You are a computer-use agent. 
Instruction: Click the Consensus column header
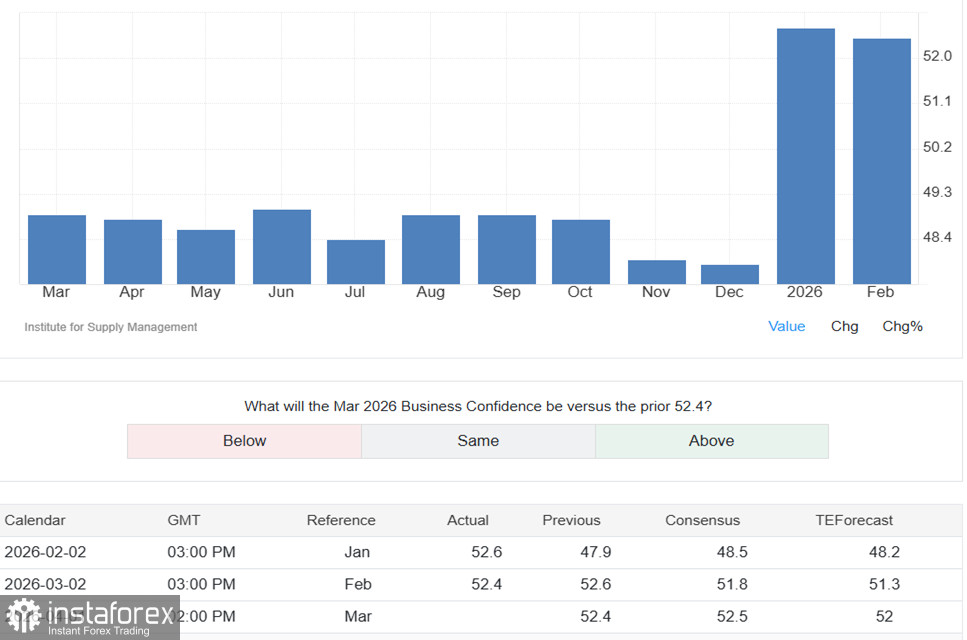pos(702,520)
